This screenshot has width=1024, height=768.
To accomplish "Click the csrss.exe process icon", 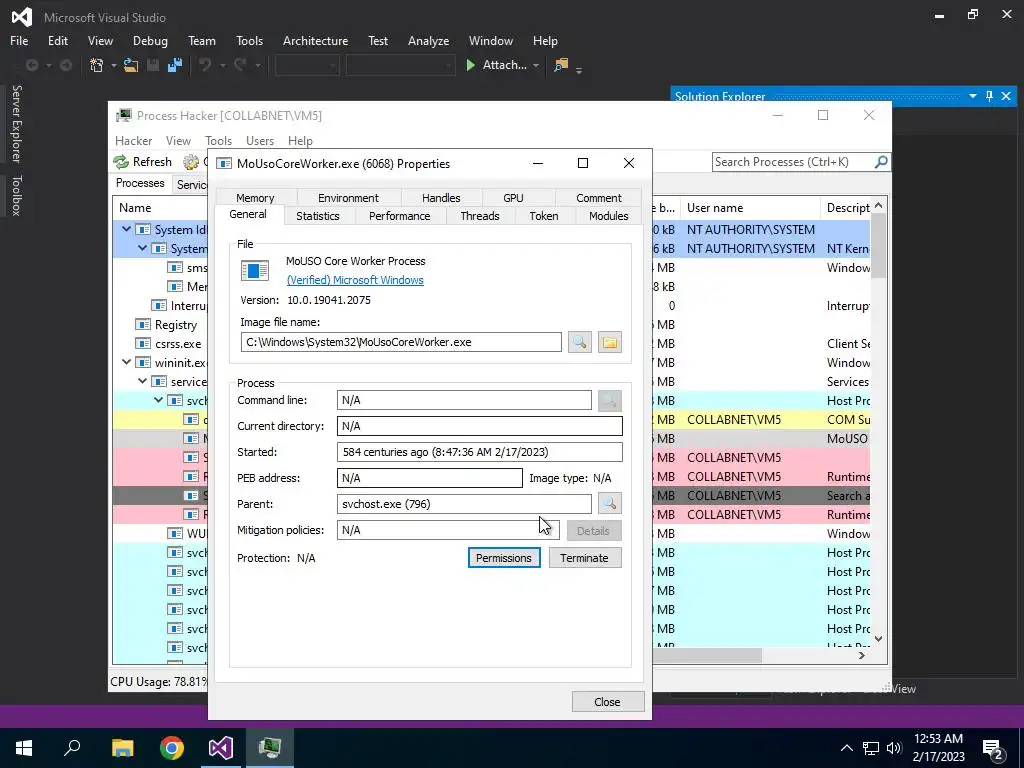I will (x=143, y=344).
